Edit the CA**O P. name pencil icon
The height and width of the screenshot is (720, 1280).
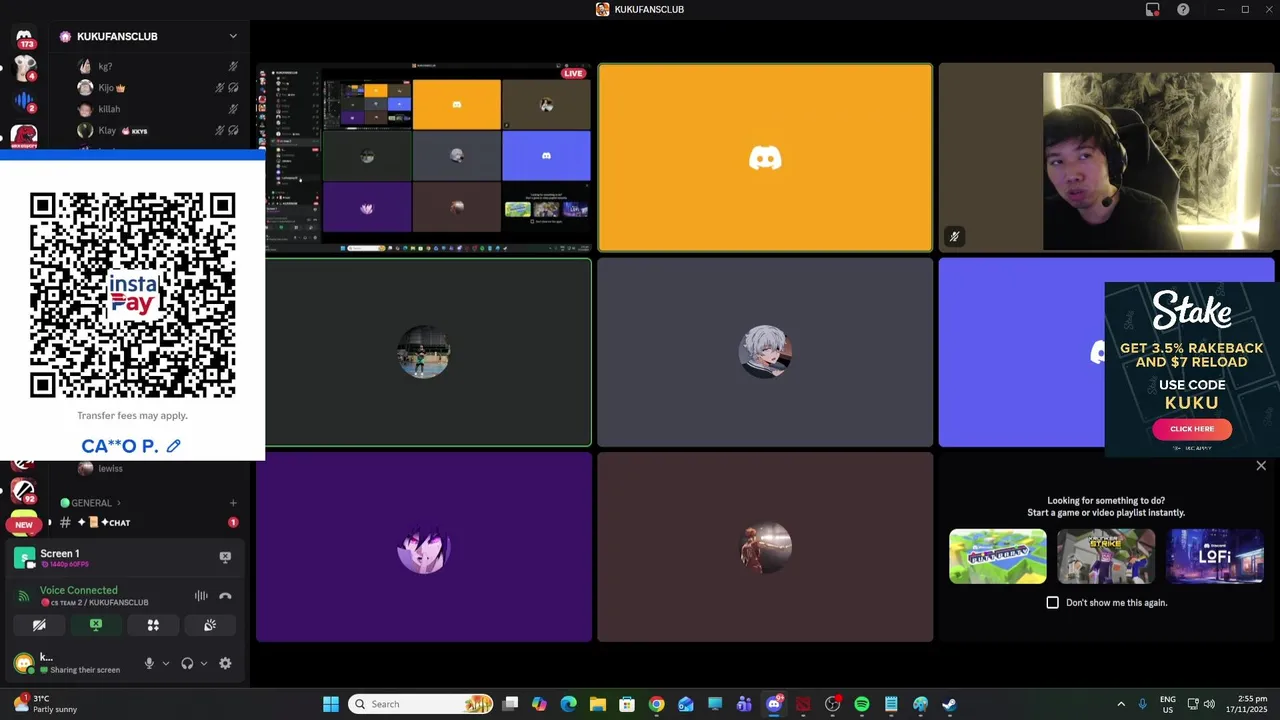point(173,446)
